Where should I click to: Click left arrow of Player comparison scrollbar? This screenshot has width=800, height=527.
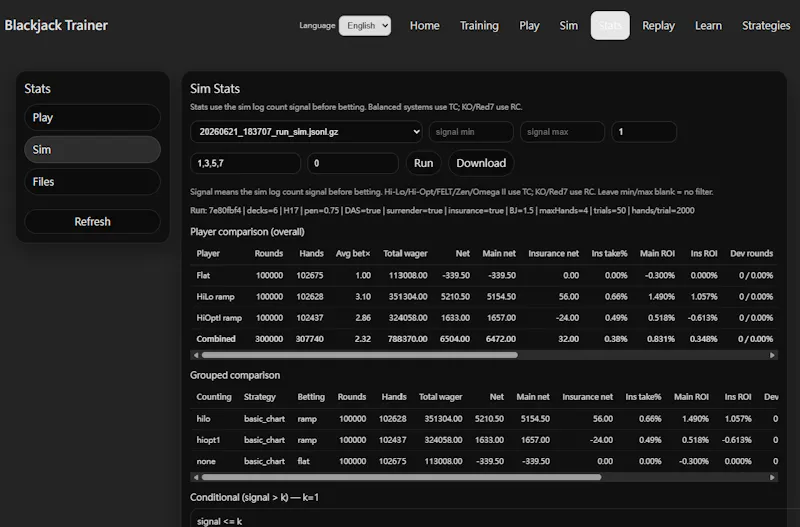coord(196,355)
